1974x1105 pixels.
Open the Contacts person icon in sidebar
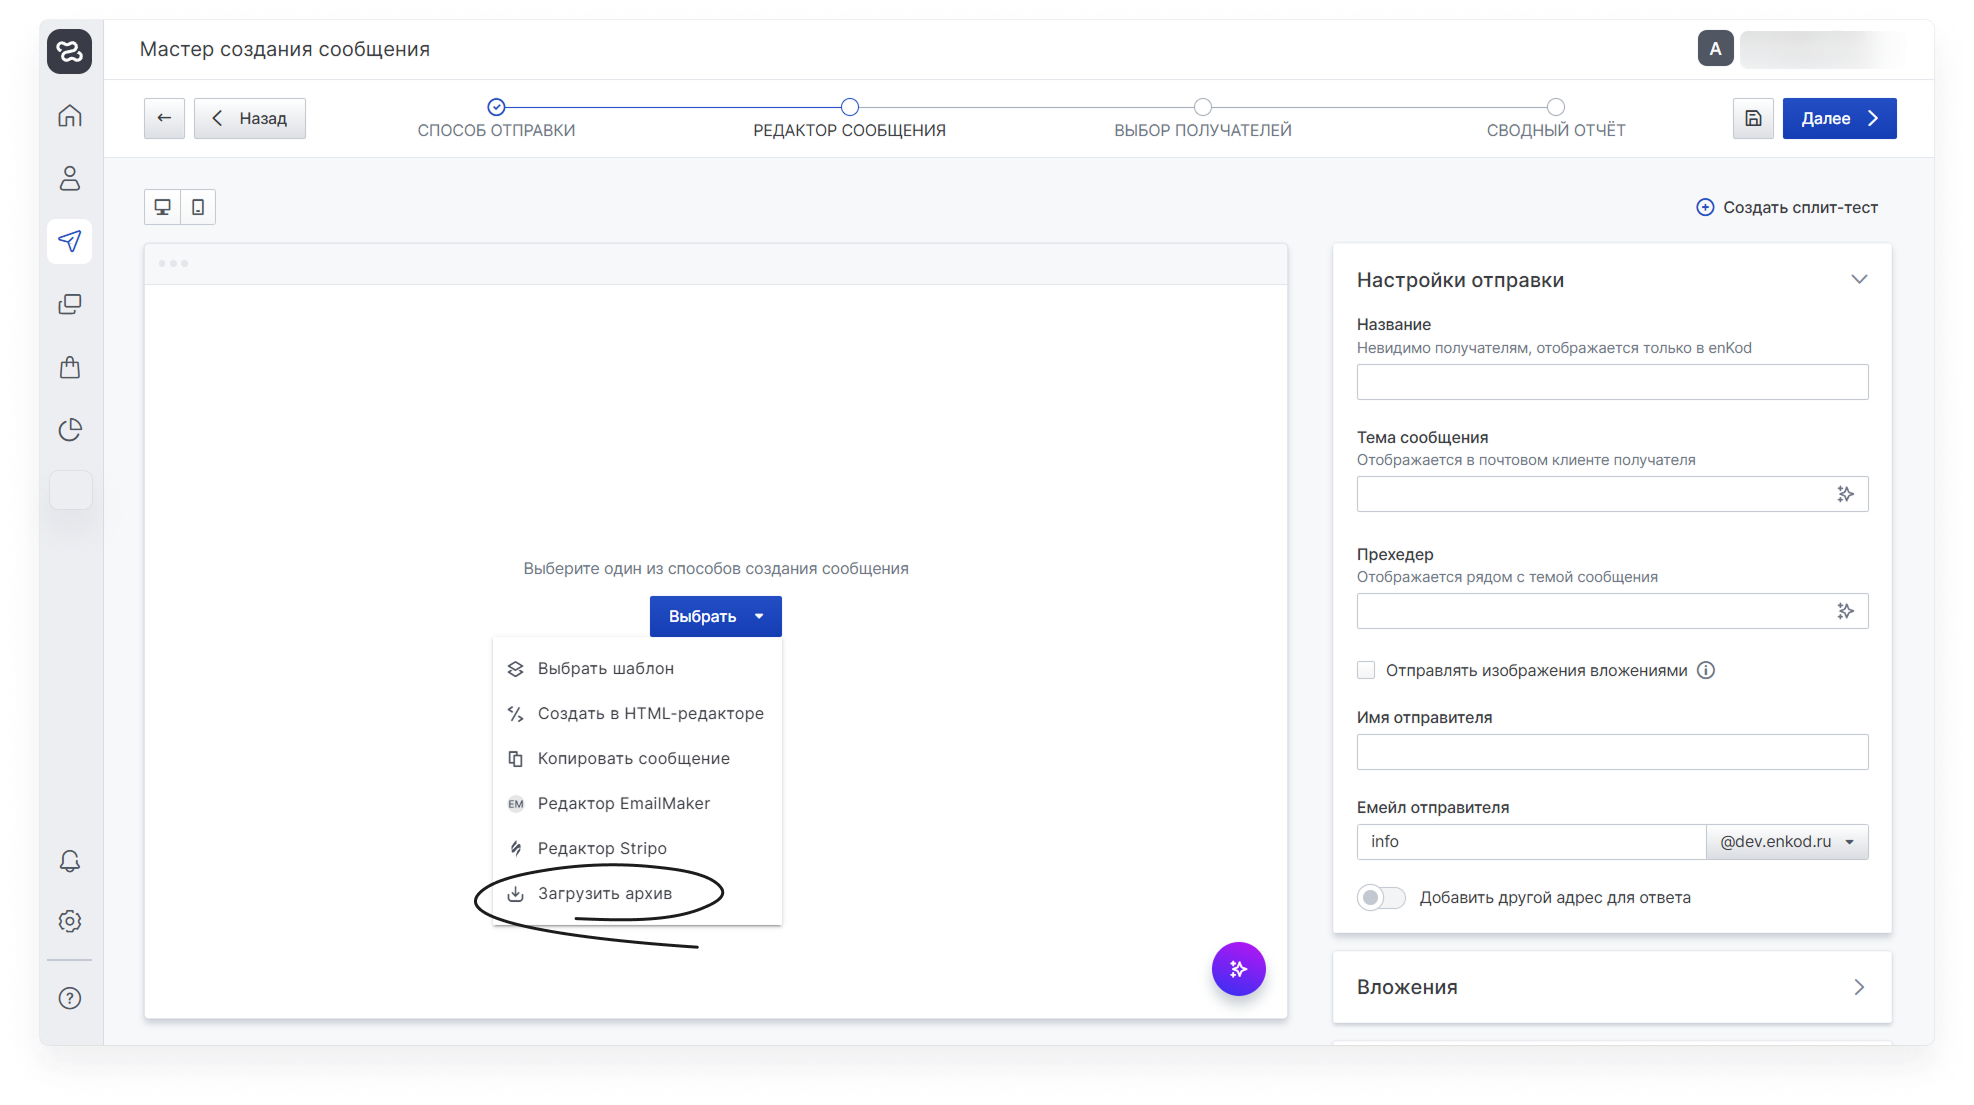(x=69, y=178)
